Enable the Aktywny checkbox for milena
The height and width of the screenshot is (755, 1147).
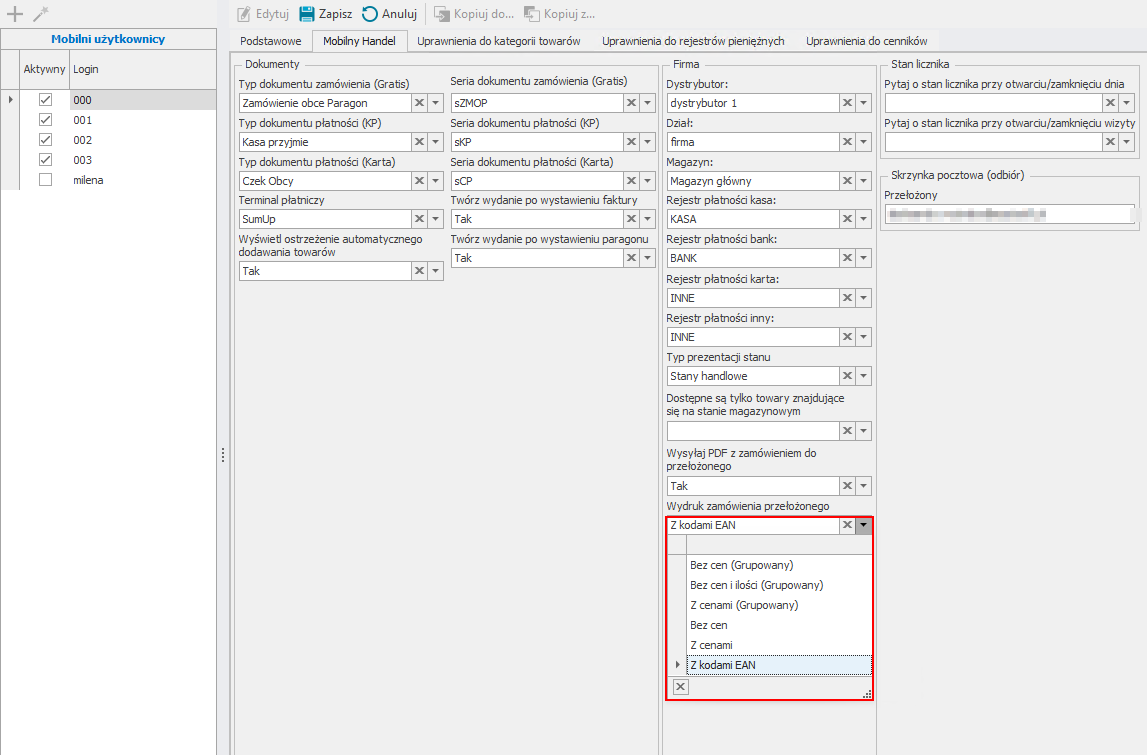(x=45, y=180)
